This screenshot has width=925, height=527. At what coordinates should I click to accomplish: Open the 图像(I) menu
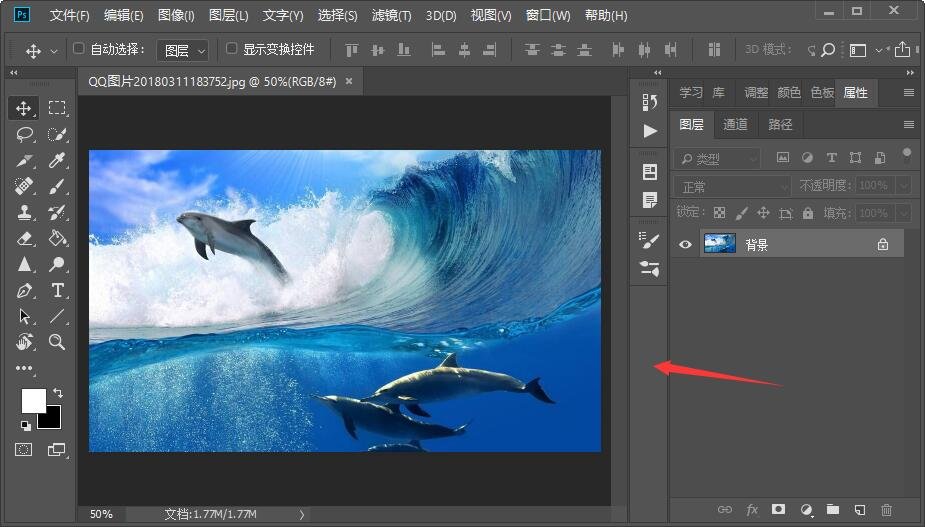click(x=176, y=15)
